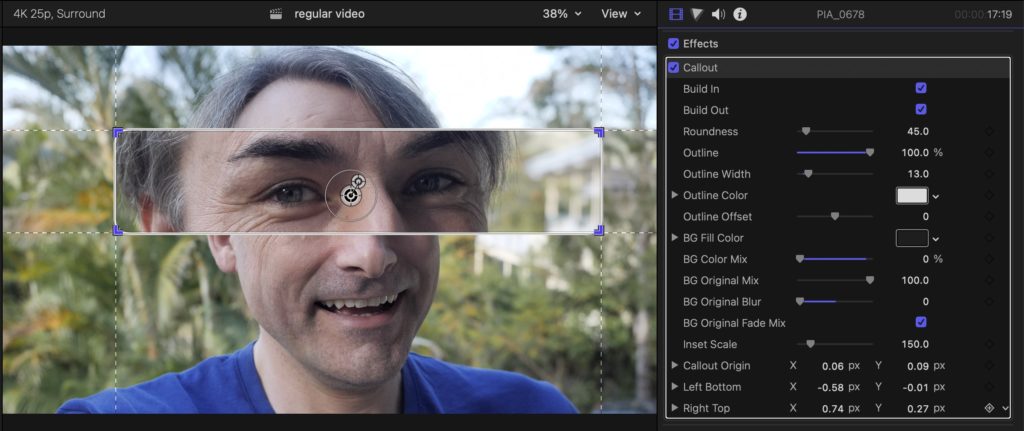Click the Outline Offset slider
Screen dimensions: 1024x431
click(x=835, y=216)
